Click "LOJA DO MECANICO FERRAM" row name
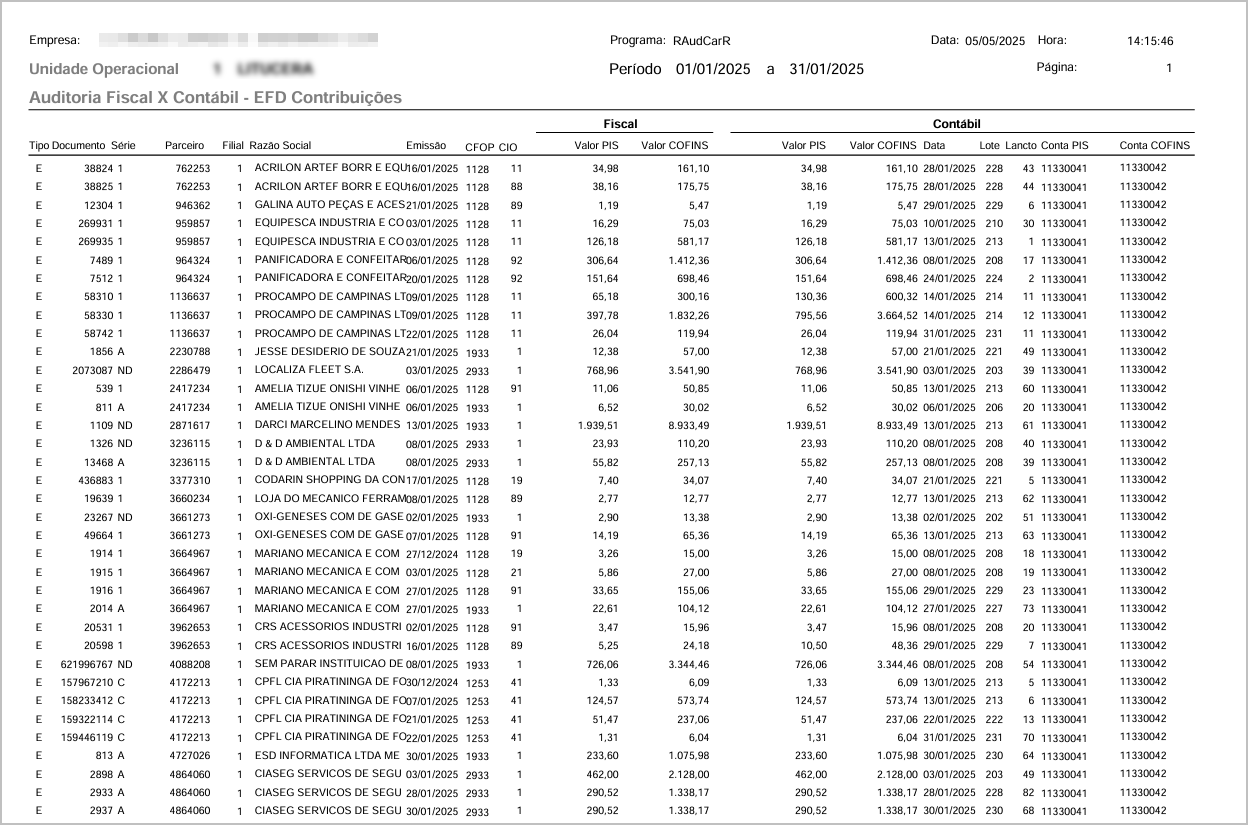The image size is (1248, 825). [x=329, y=498]
